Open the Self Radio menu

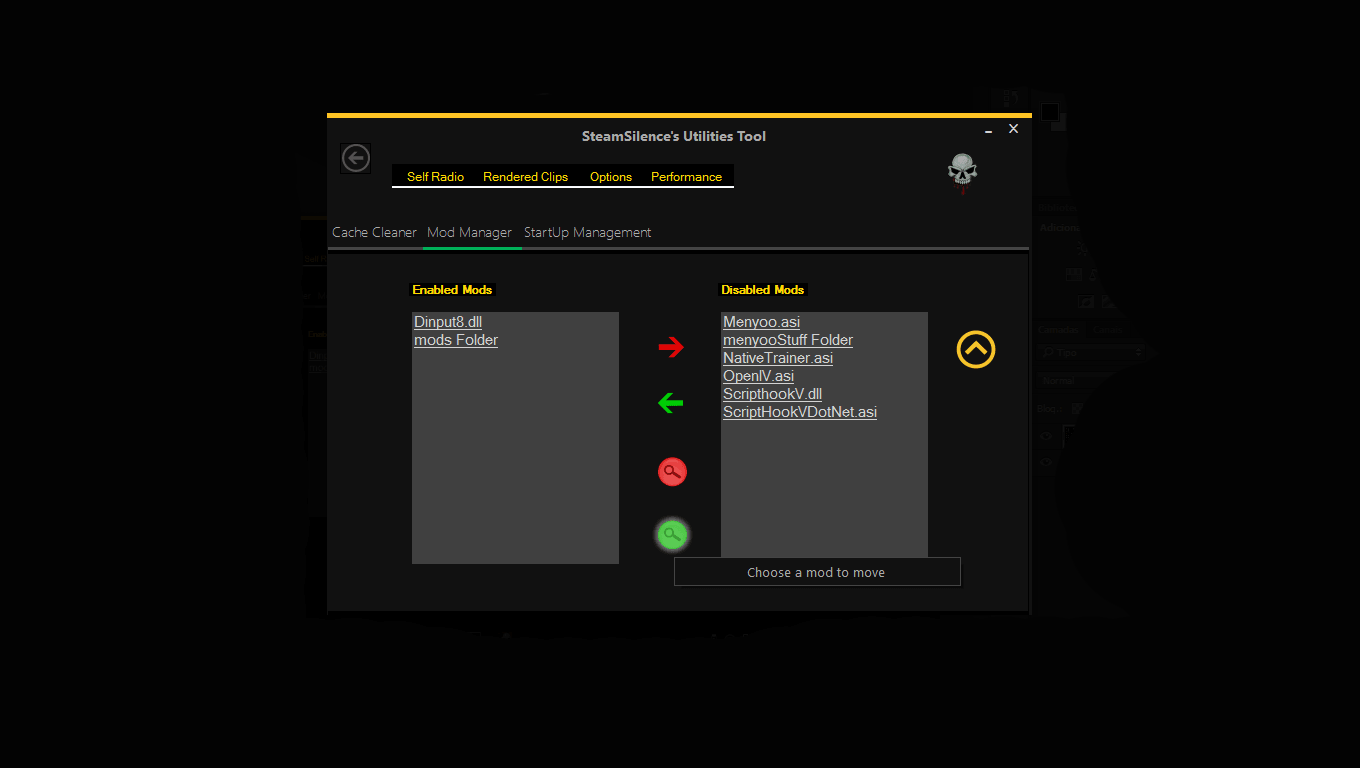pyautogui.click(x=435, y=177)
